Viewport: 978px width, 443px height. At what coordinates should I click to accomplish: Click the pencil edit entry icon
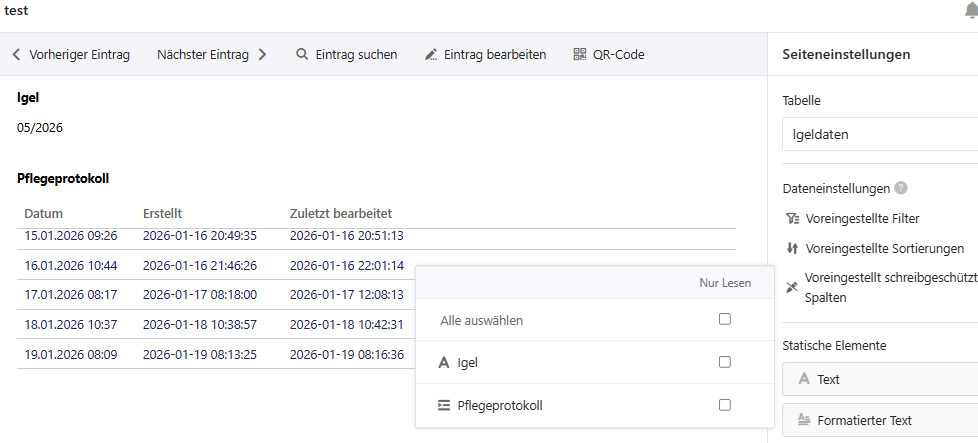click(431, 55)
